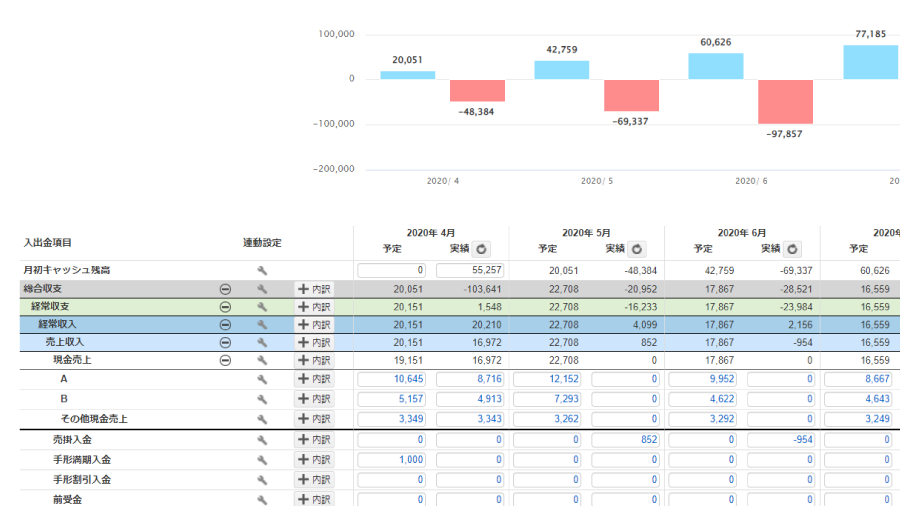Screen dimensions: 900x506
Task: Click the 内訳 button for 前受金
Action: click(x=314, y=499)
